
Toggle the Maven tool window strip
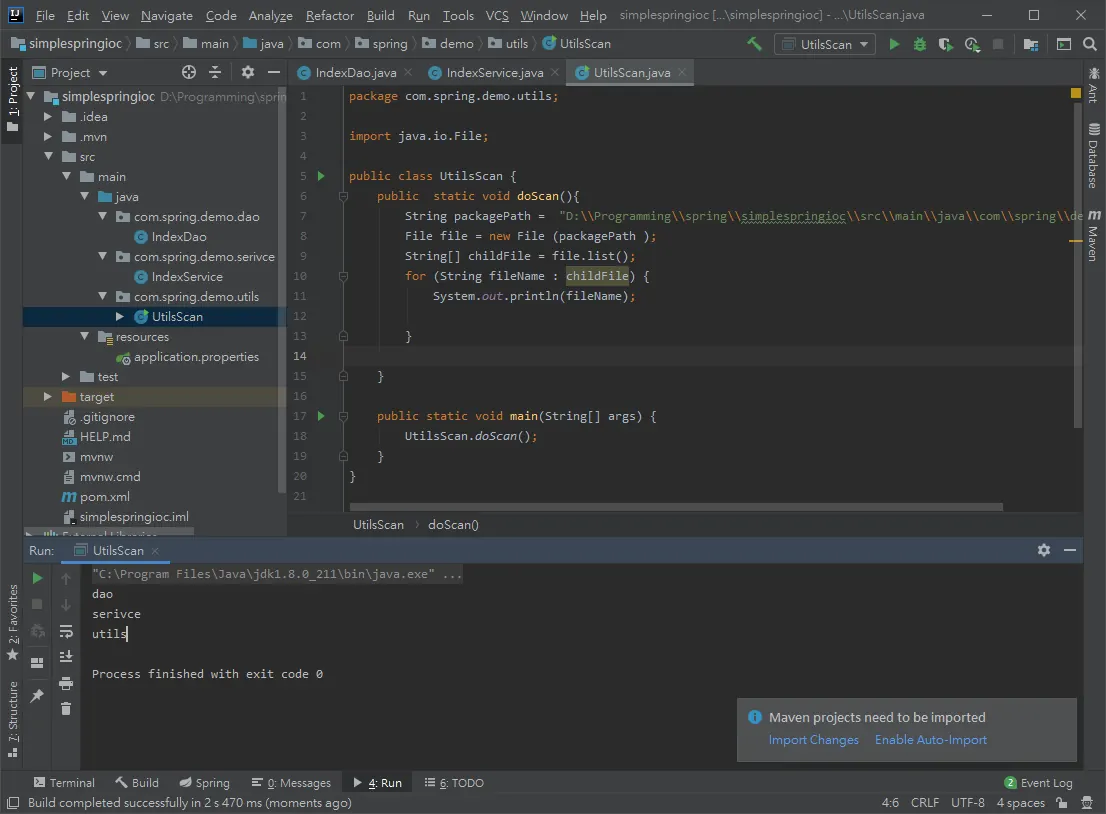[x=1093, y=236]
